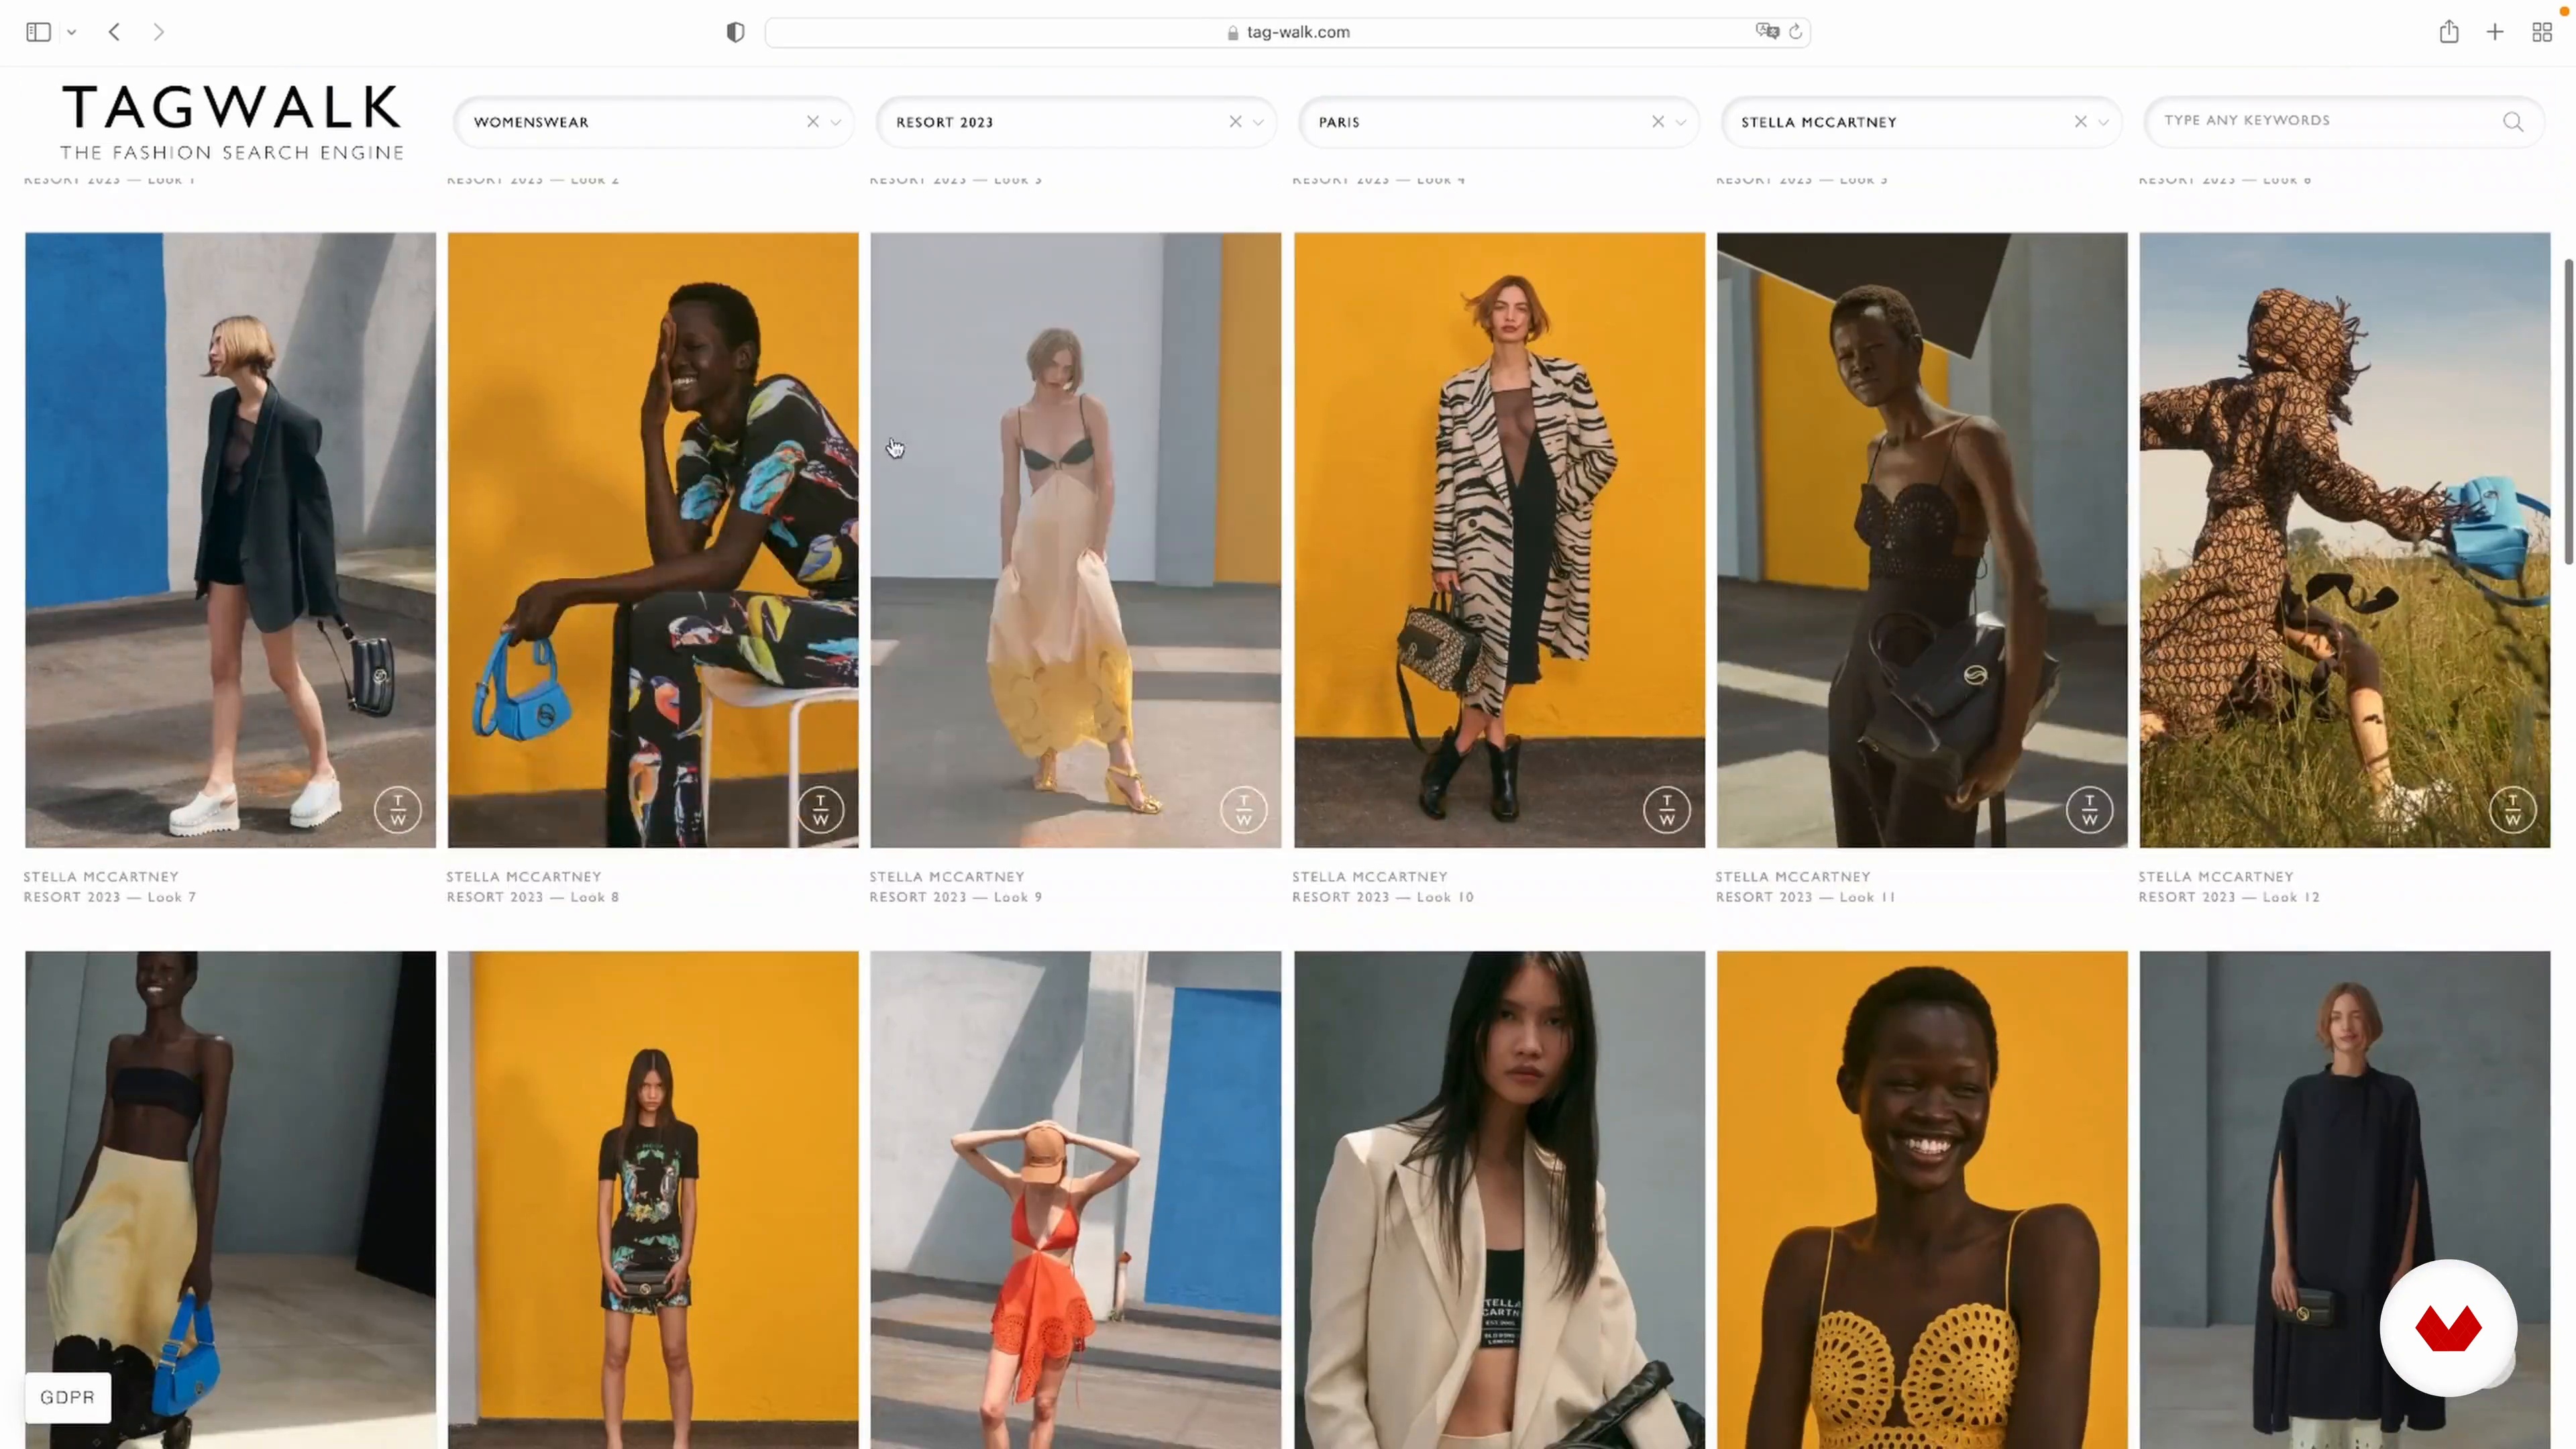Click 'RESORT 2023 — Look 8' caption
Screen dimensions: 2576x1449
[x=533, y=898]
